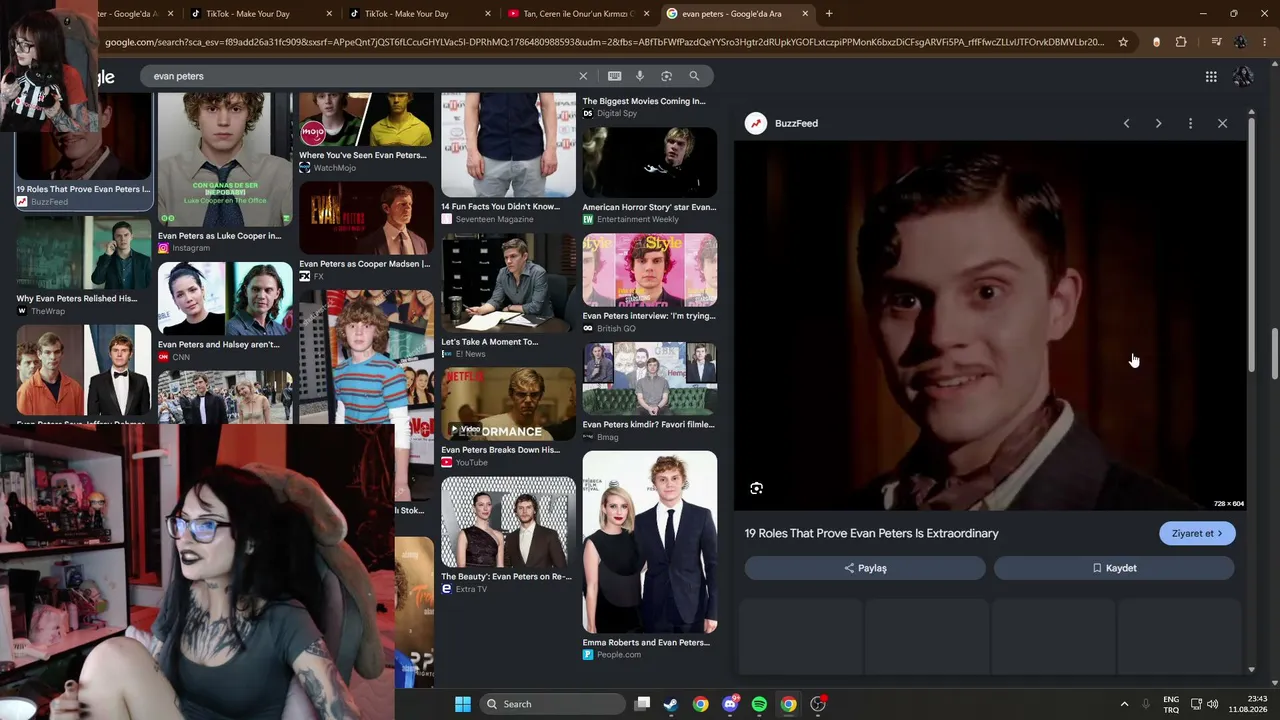Click the BuzzFeed source logo in the preview
Image resolution: width=1280 pixels, height=720 pixels.
[755, 123]
